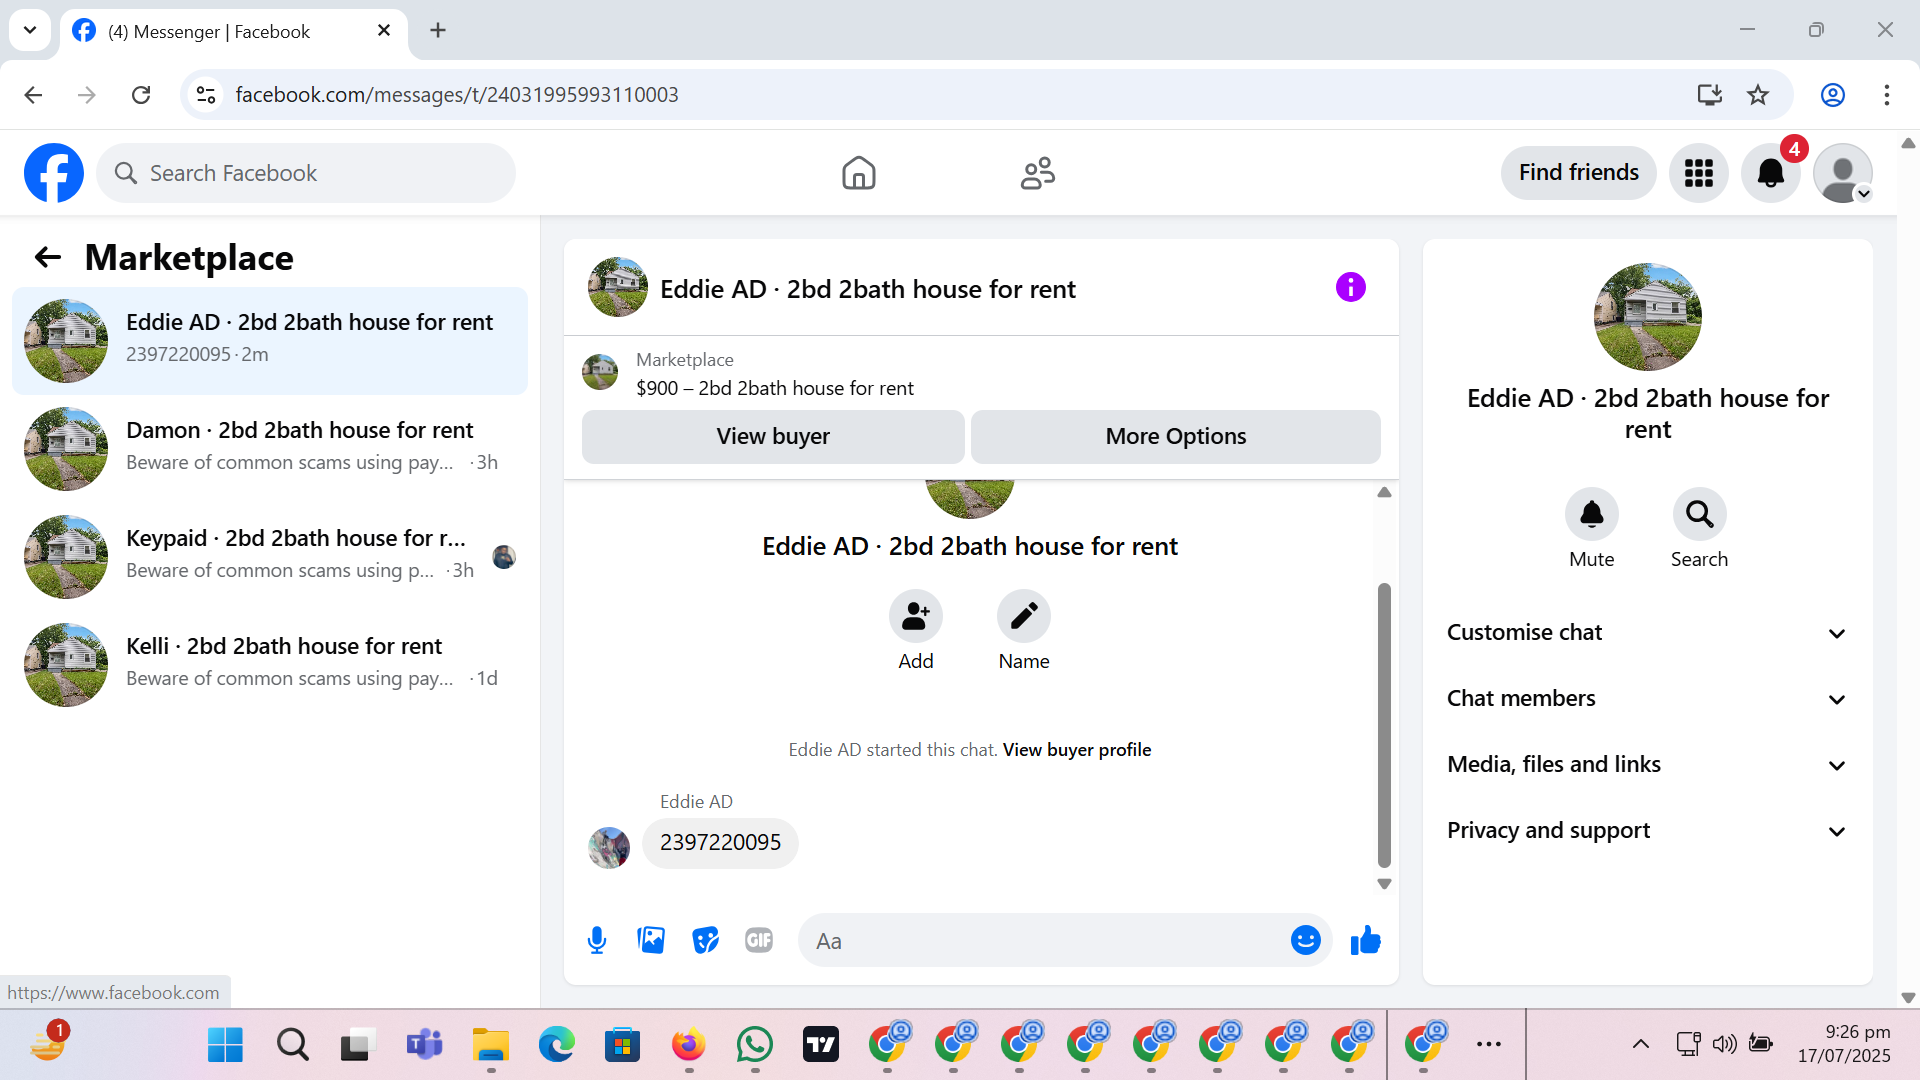Click chat scrollbar down arrow
The width and height of the screenshot is (1920, 1080).
coord(1384,884)
